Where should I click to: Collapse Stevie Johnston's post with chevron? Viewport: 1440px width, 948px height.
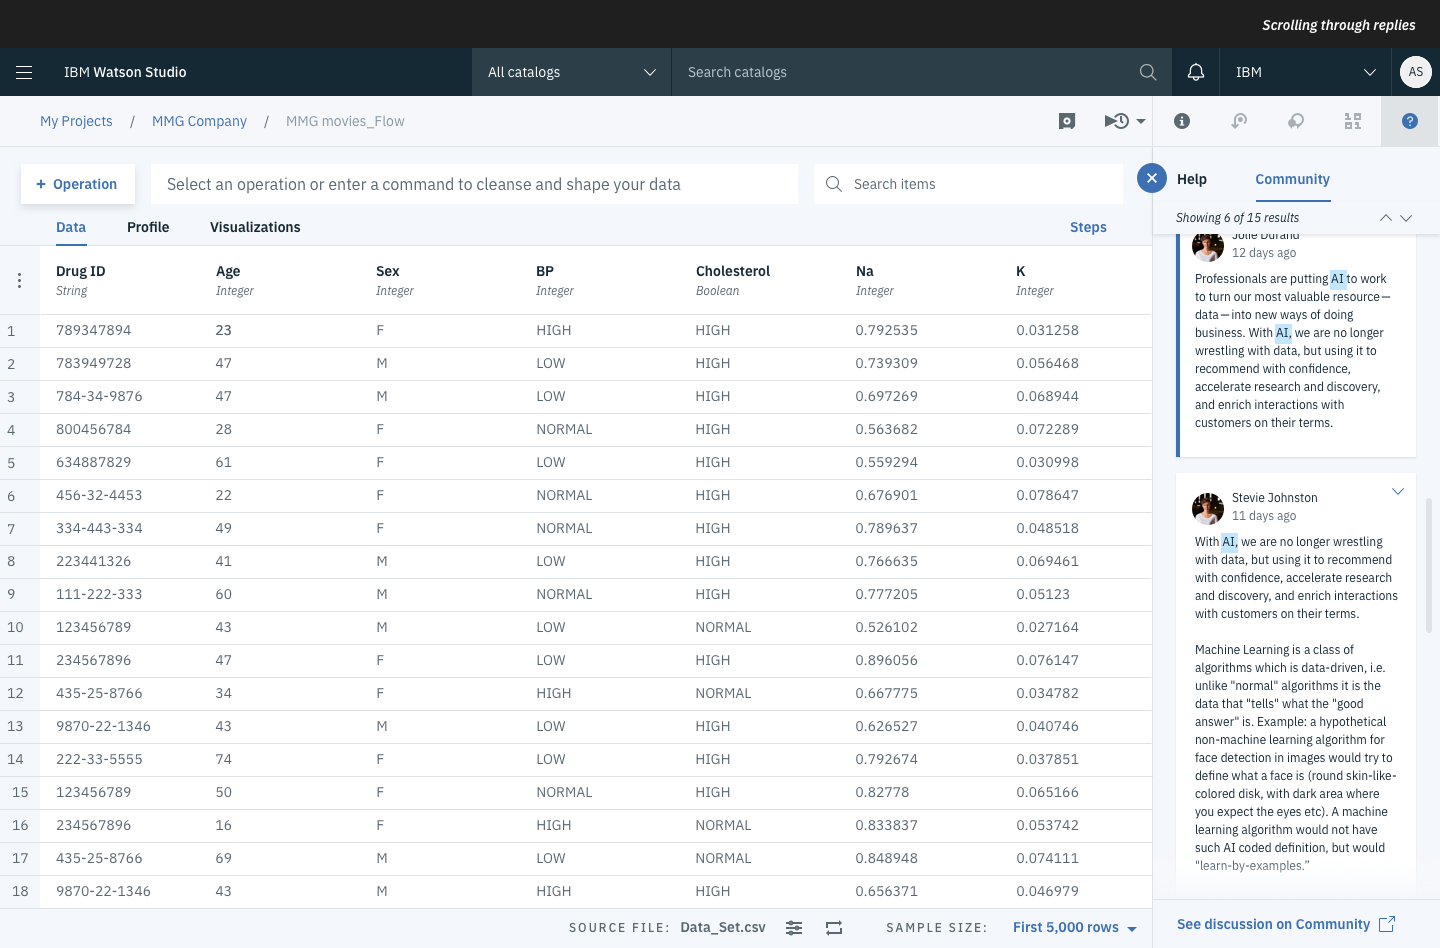(x=1397, y=491)
